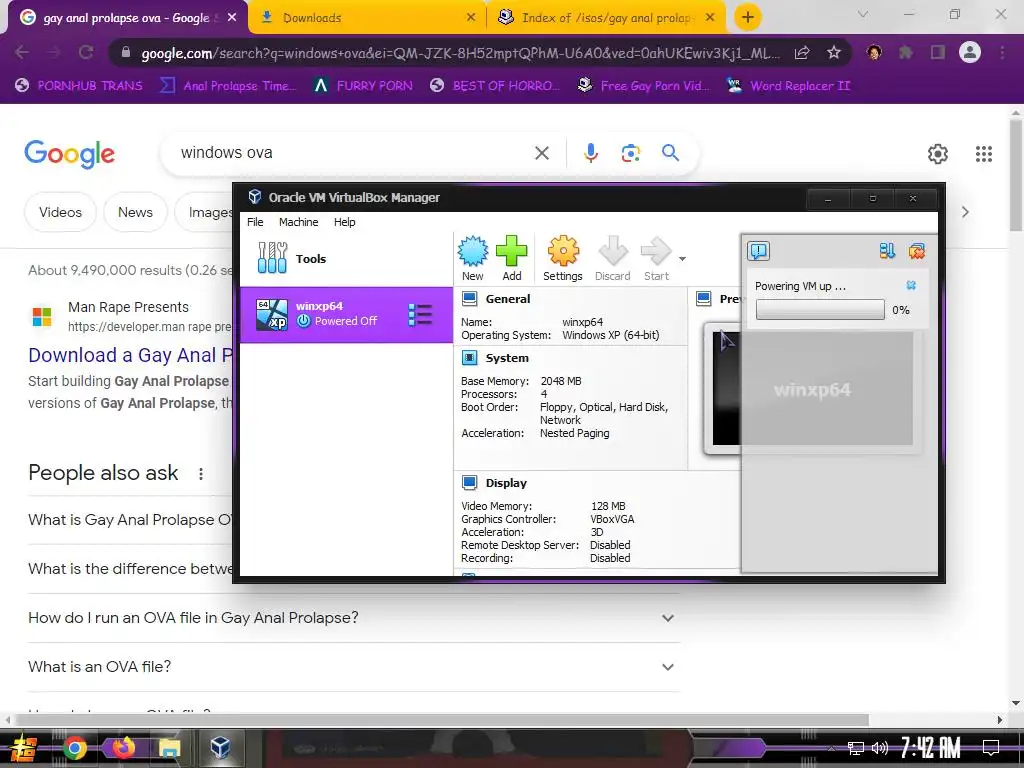Click the share page icon in address bar
This screenshot has width=1024, height=768.
(x=802, y=53)
